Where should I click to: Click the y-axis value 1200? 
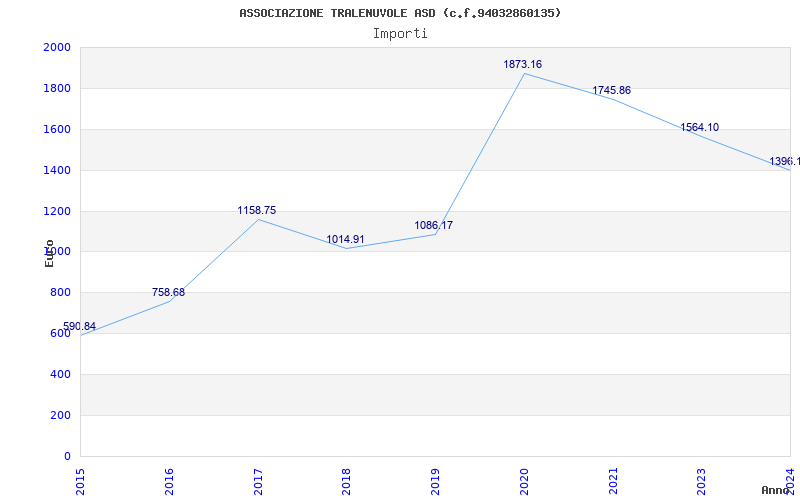click(57, 211)
